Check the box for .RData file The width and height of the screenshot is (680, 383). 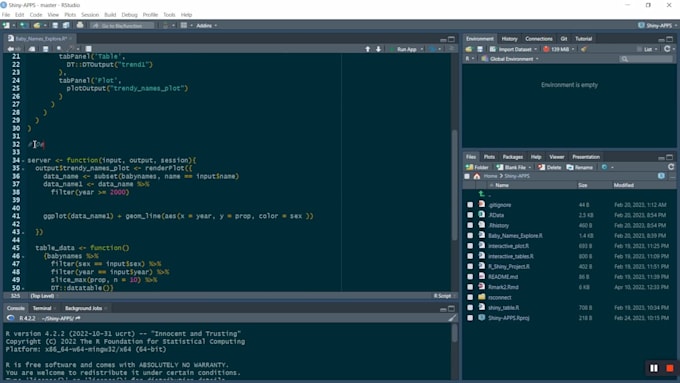[x=470, y=215]
